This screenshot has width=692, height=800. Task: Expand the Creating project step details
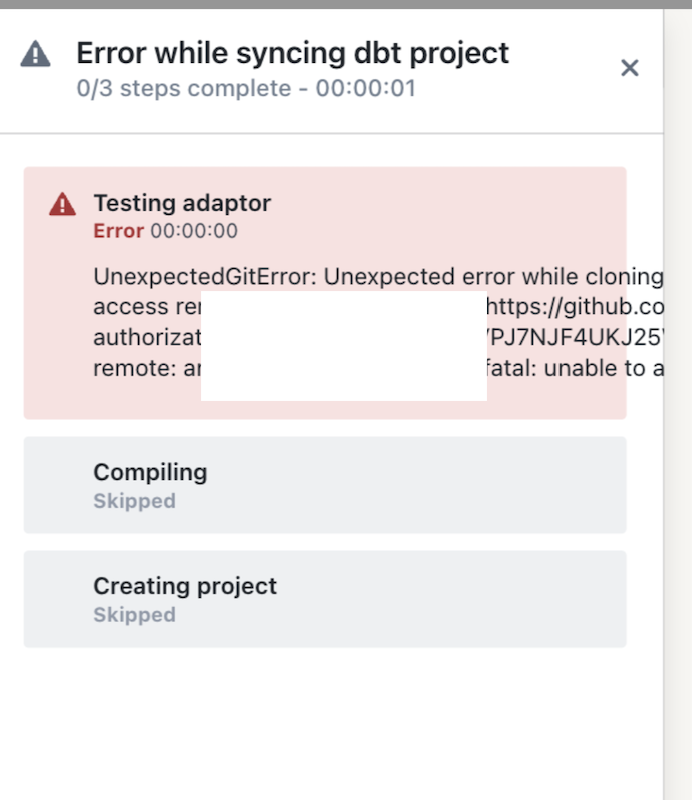click(324, 597)
